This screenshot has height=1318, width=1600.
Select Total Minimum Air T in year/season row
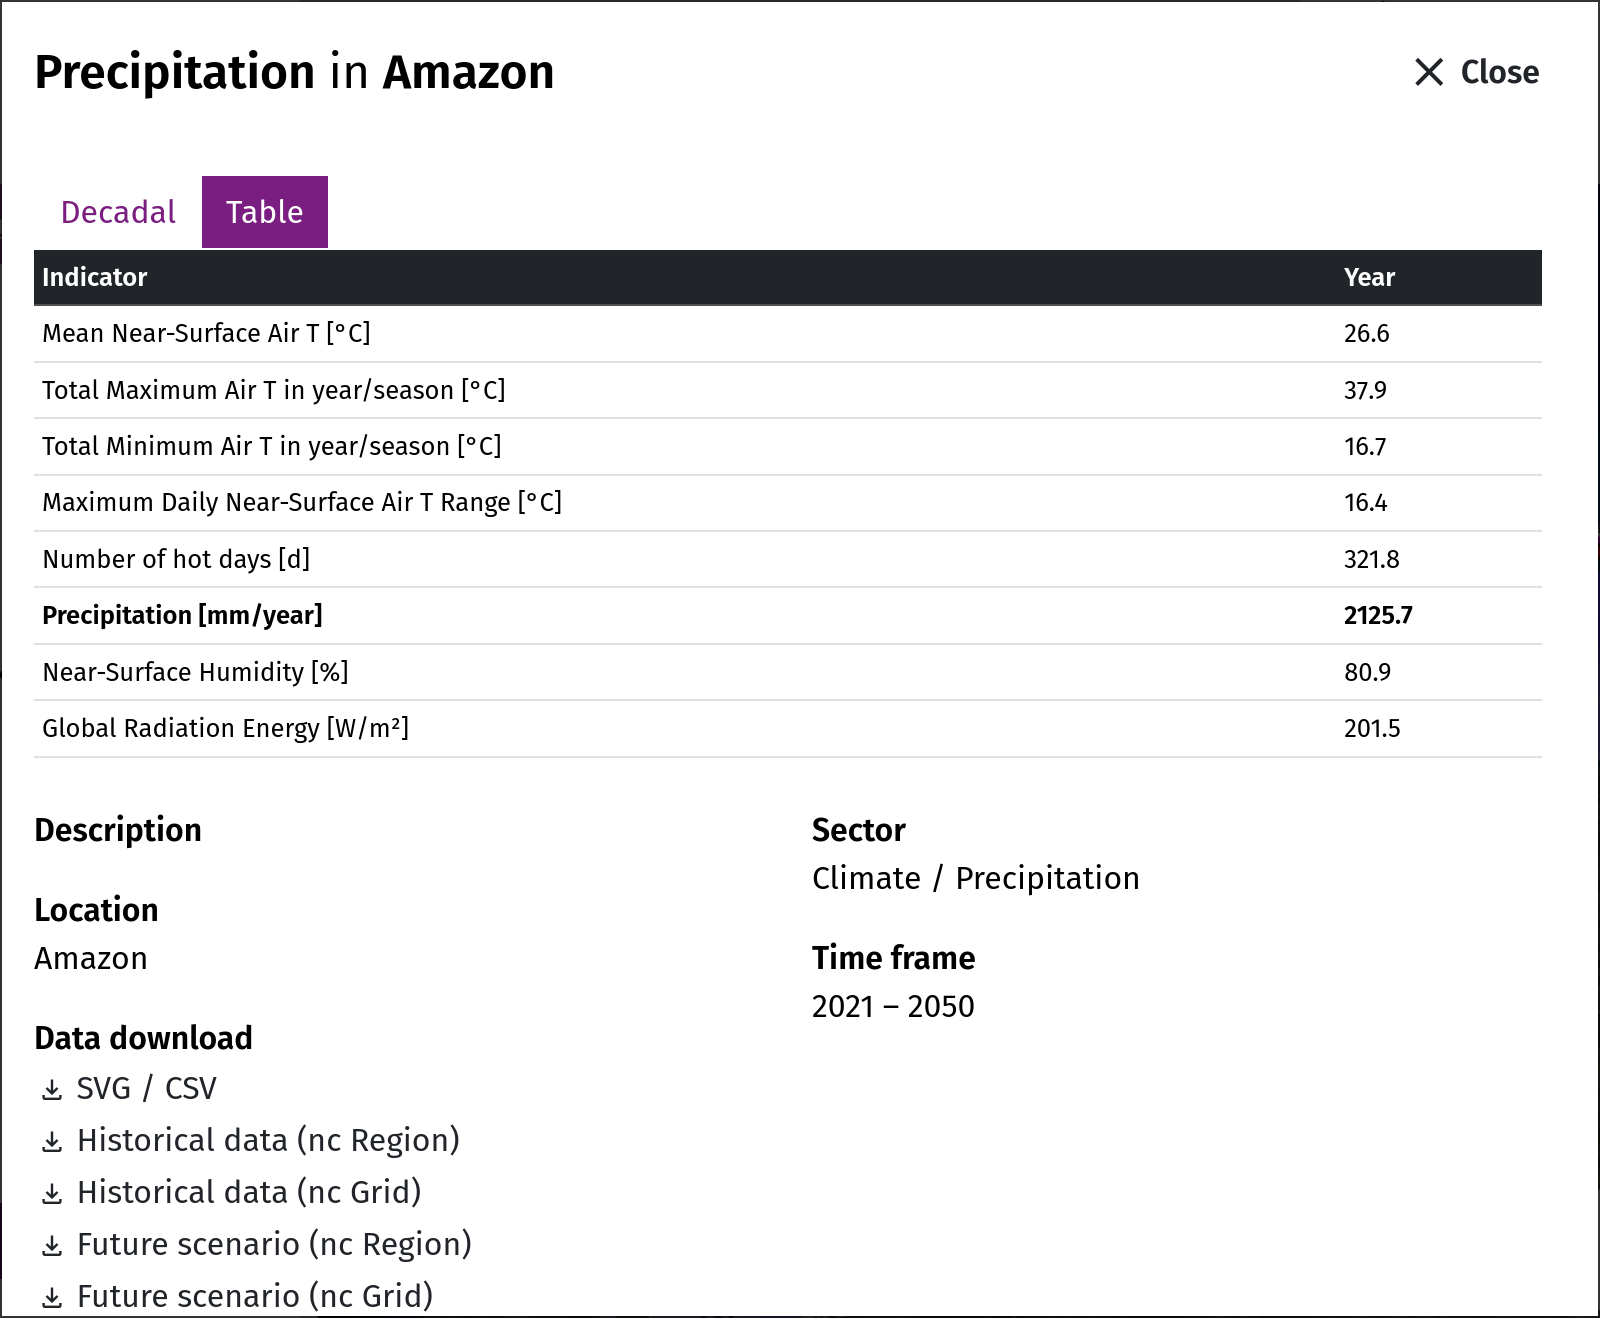point(788,446)
